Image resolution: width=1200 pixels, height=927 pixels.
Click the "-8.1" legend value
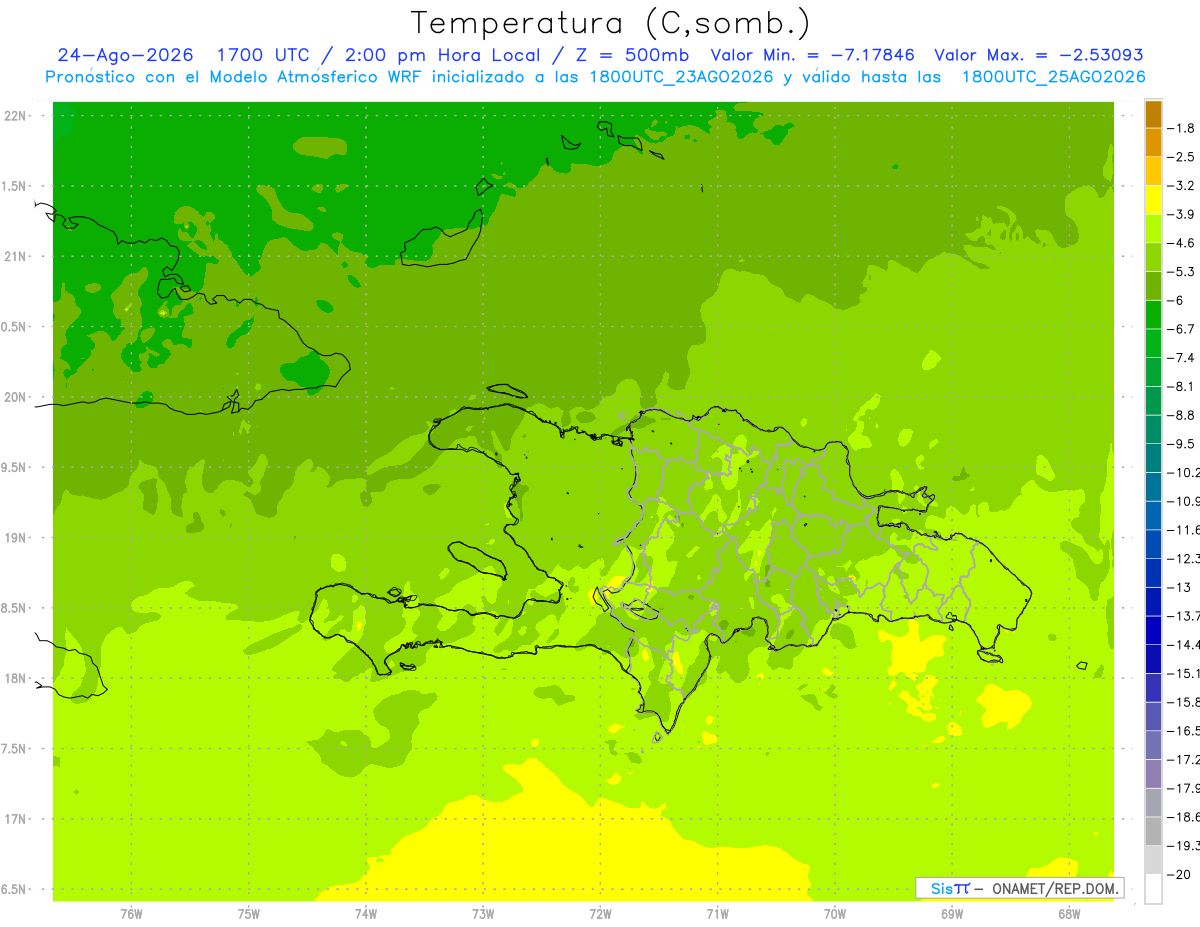coord(1181,386)
